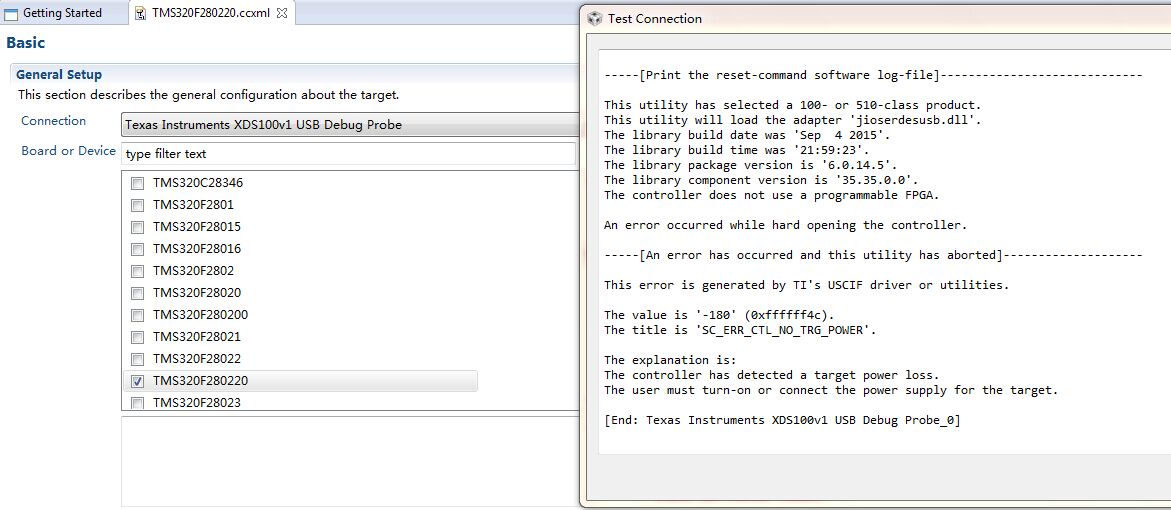Click the 'jioserdesusb.dll' adapter line

click(x=793, y=120)
